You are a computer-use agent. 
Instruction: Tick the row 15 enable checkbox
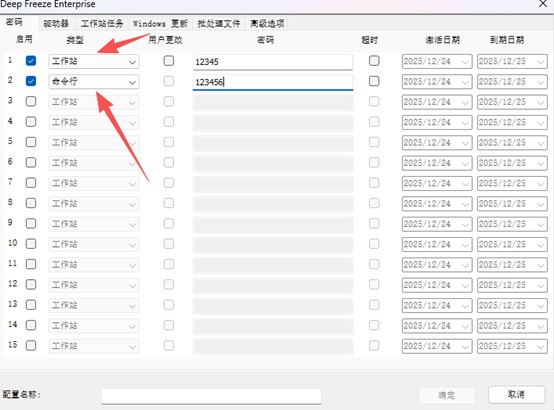click(x=31, y=345)
